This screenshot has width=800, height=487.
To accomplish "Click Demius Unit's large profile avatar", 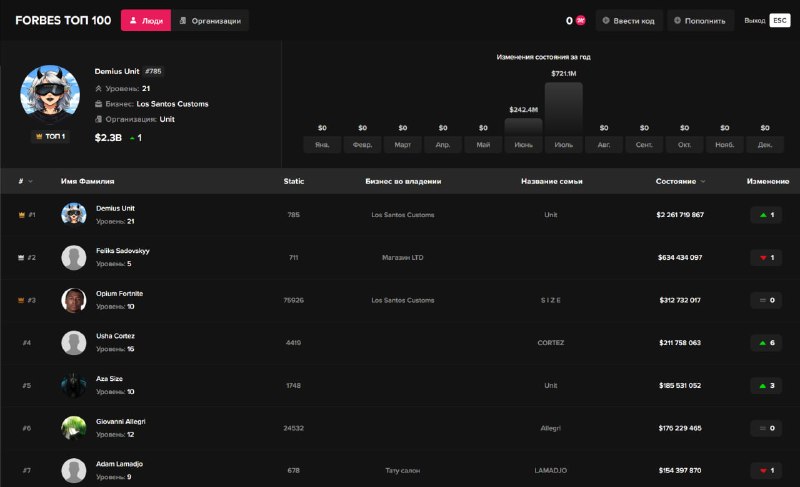I will pyautogui.click(x=50, y=94).
